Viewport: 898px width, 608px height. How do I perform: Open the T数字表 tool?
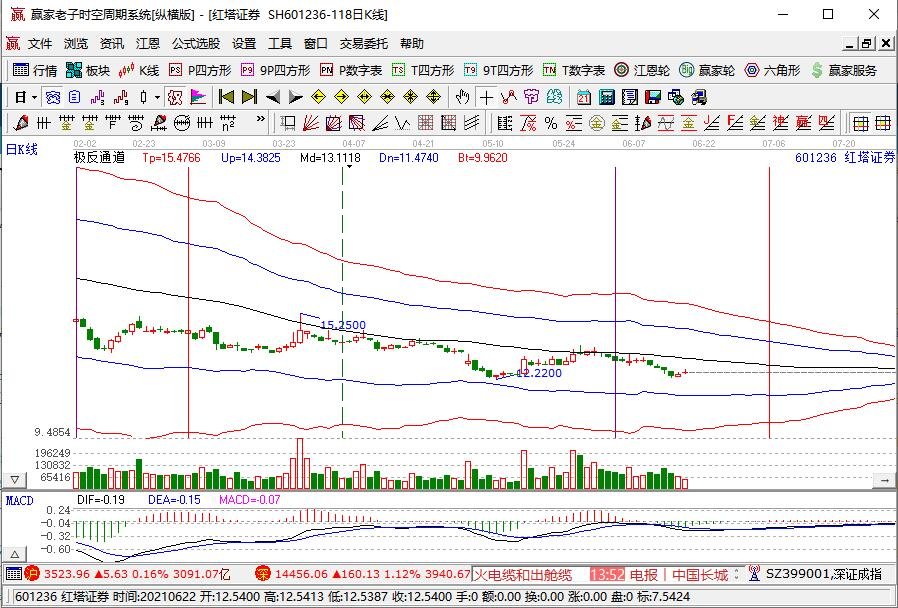[574, 70]
